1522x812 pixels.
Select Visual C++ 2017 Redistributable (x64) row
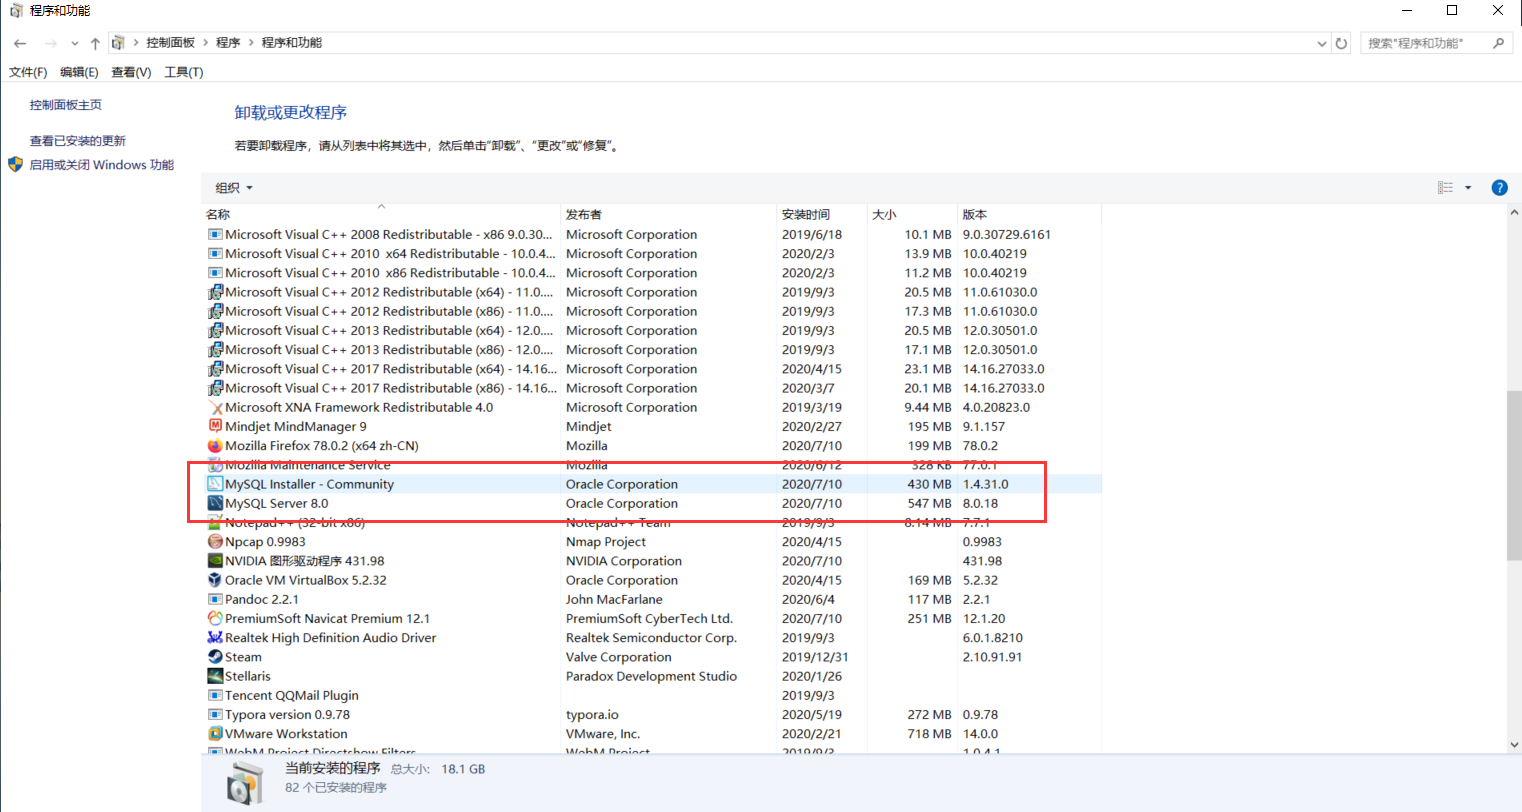(651, 369)
